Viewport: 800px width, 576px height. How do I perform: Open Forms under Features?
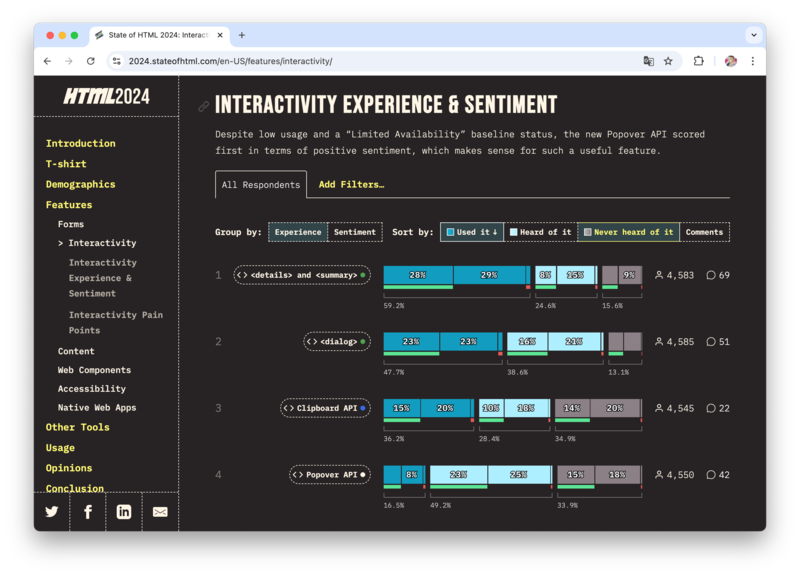click(x=71, y=224)
